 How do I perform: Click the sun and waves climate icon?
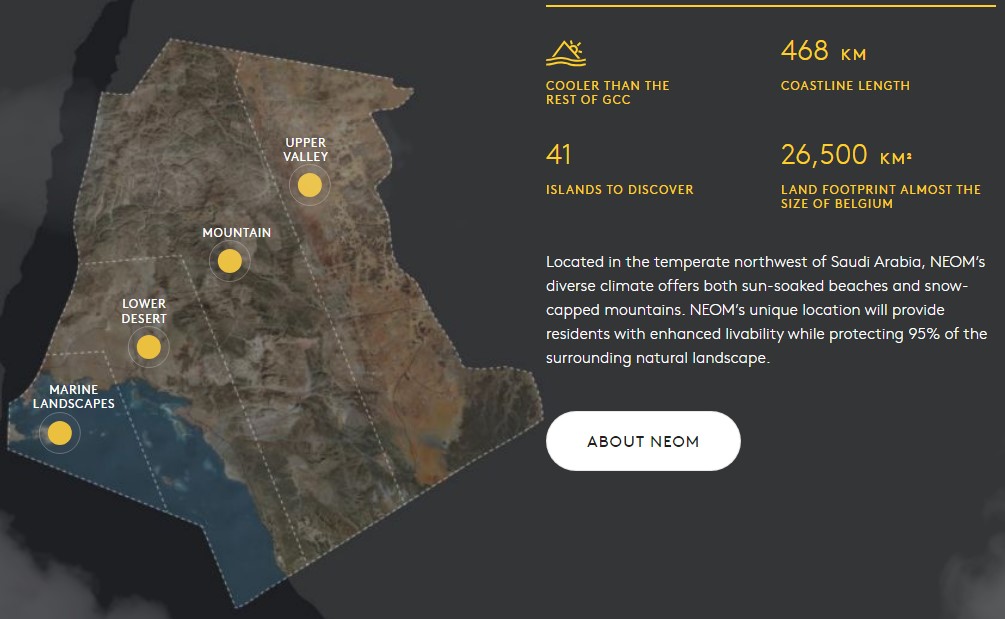[566, 53]
